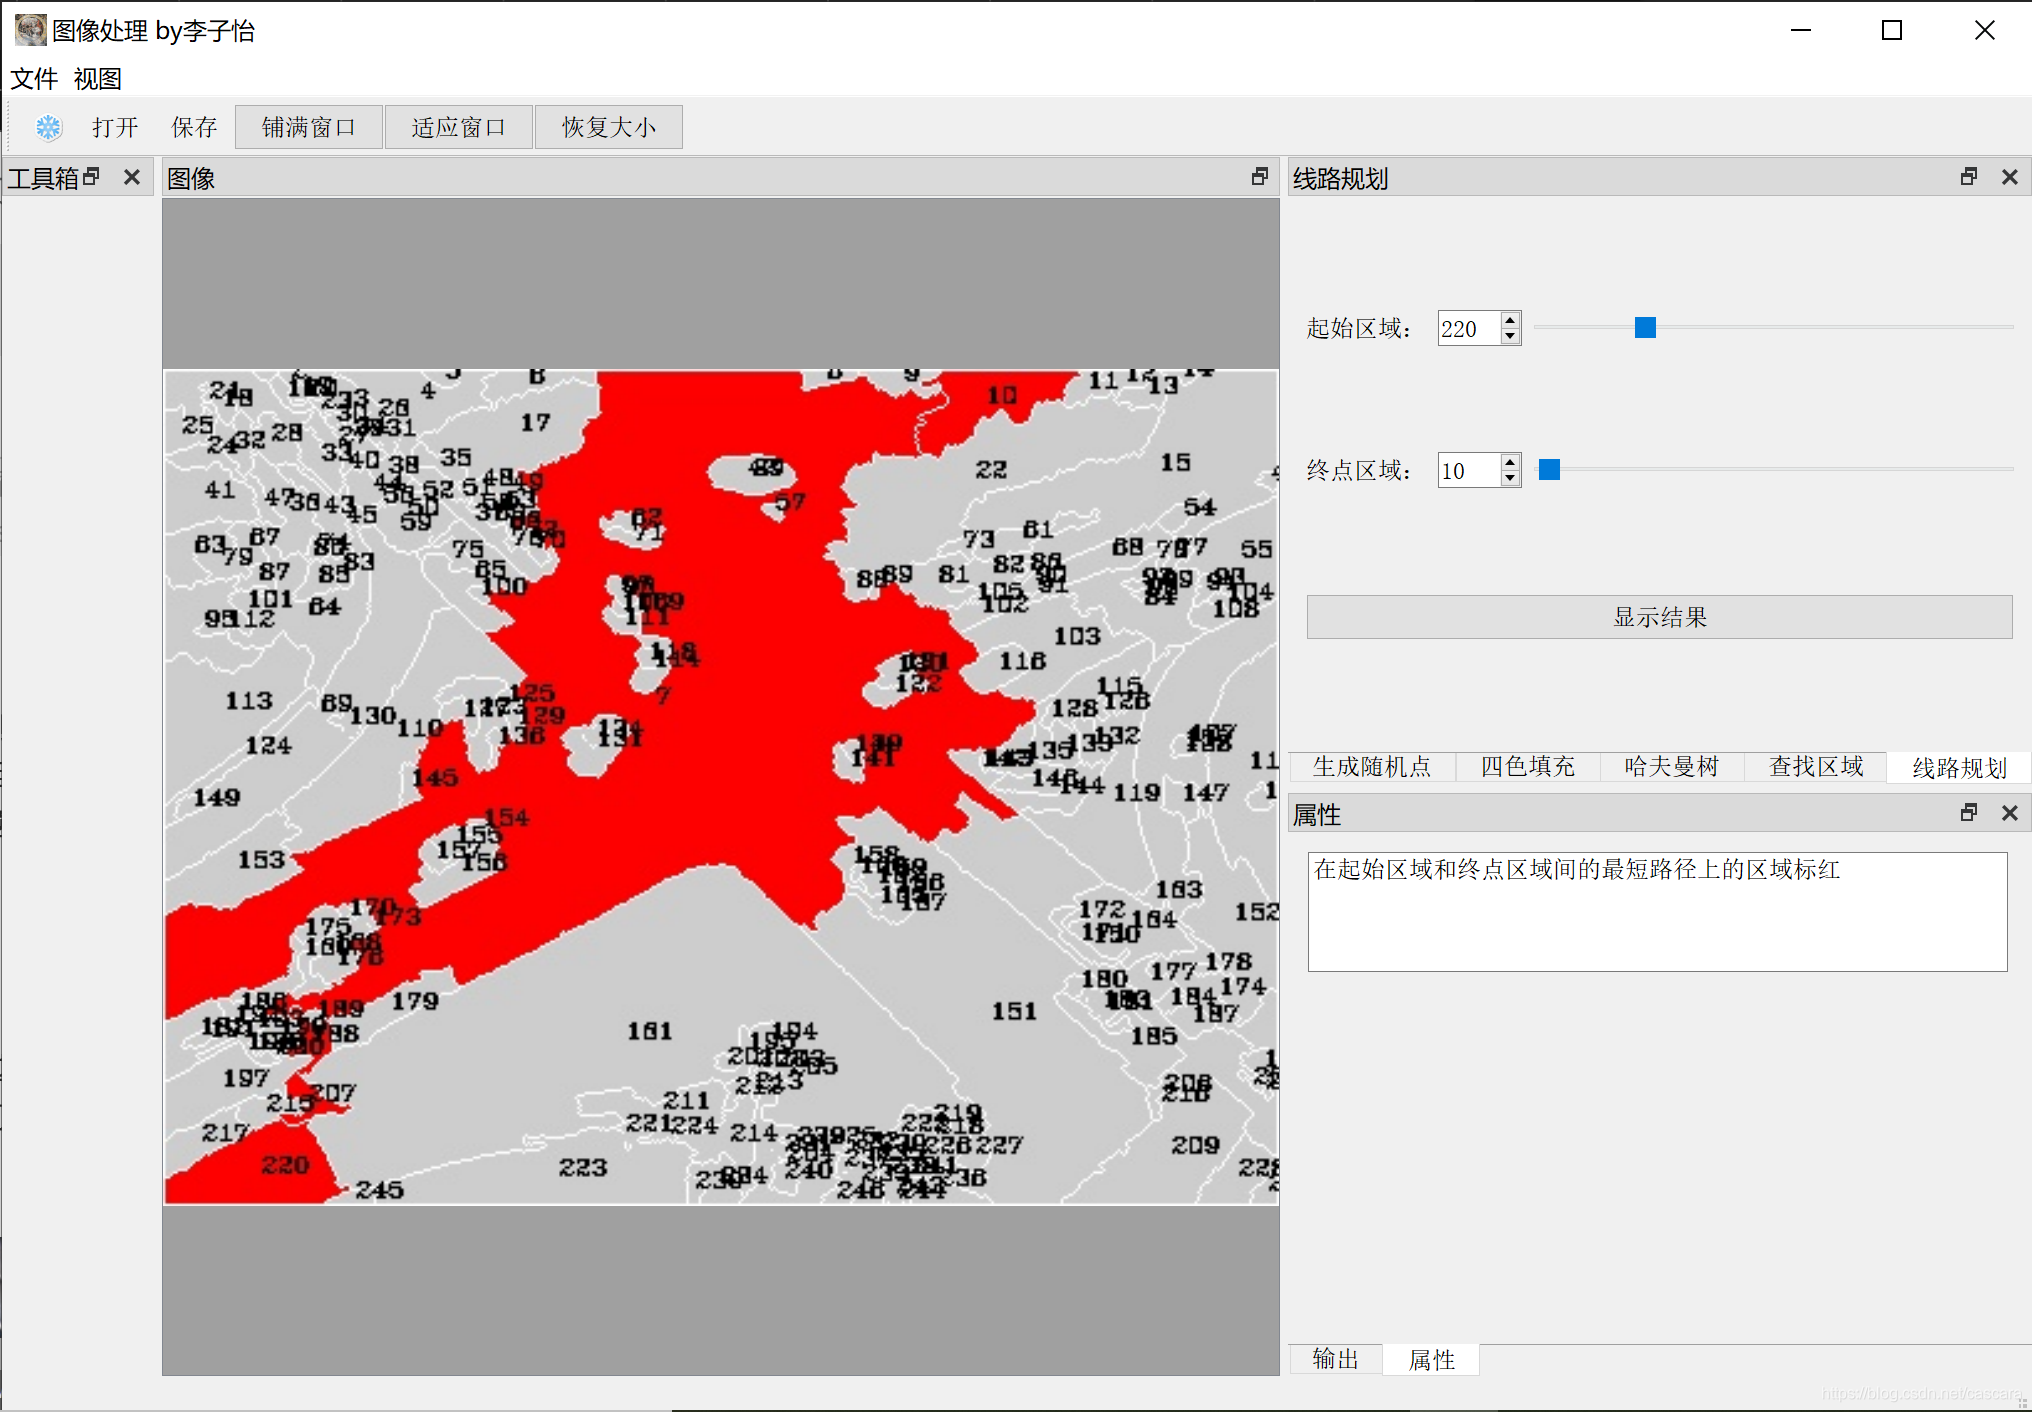Click region label 151 on the map

(1014, 1011)
